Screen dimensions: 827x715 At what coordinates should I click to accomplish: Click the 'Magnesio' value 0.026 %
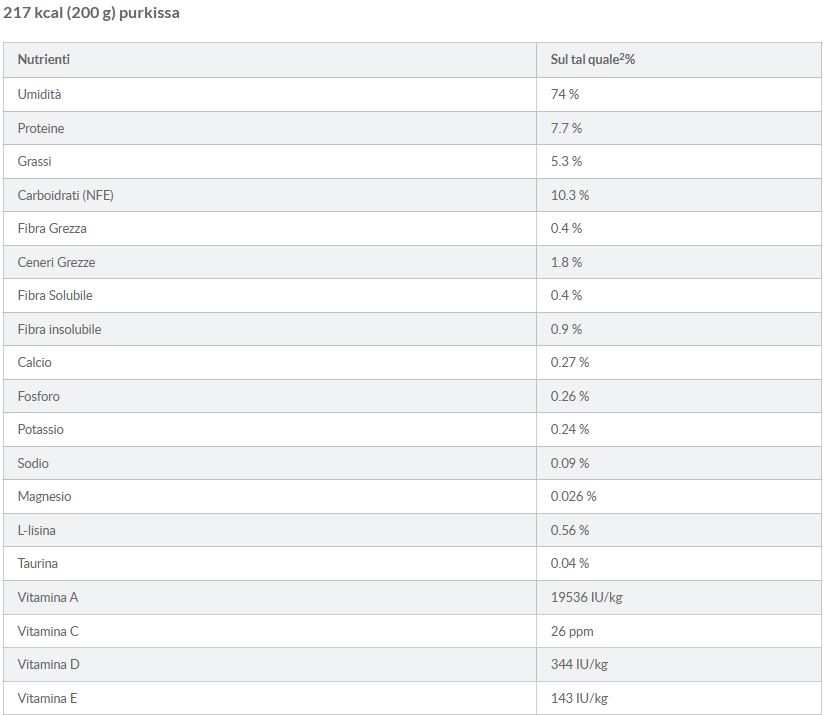(x=573, y=496)
